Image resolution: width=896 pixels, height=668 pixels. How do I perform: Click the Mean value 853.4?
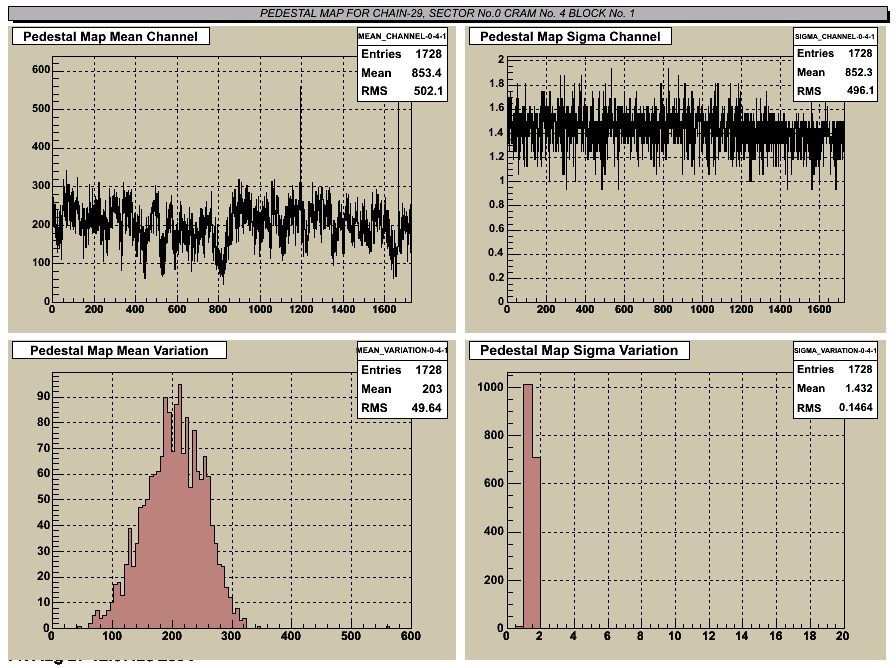426,73
